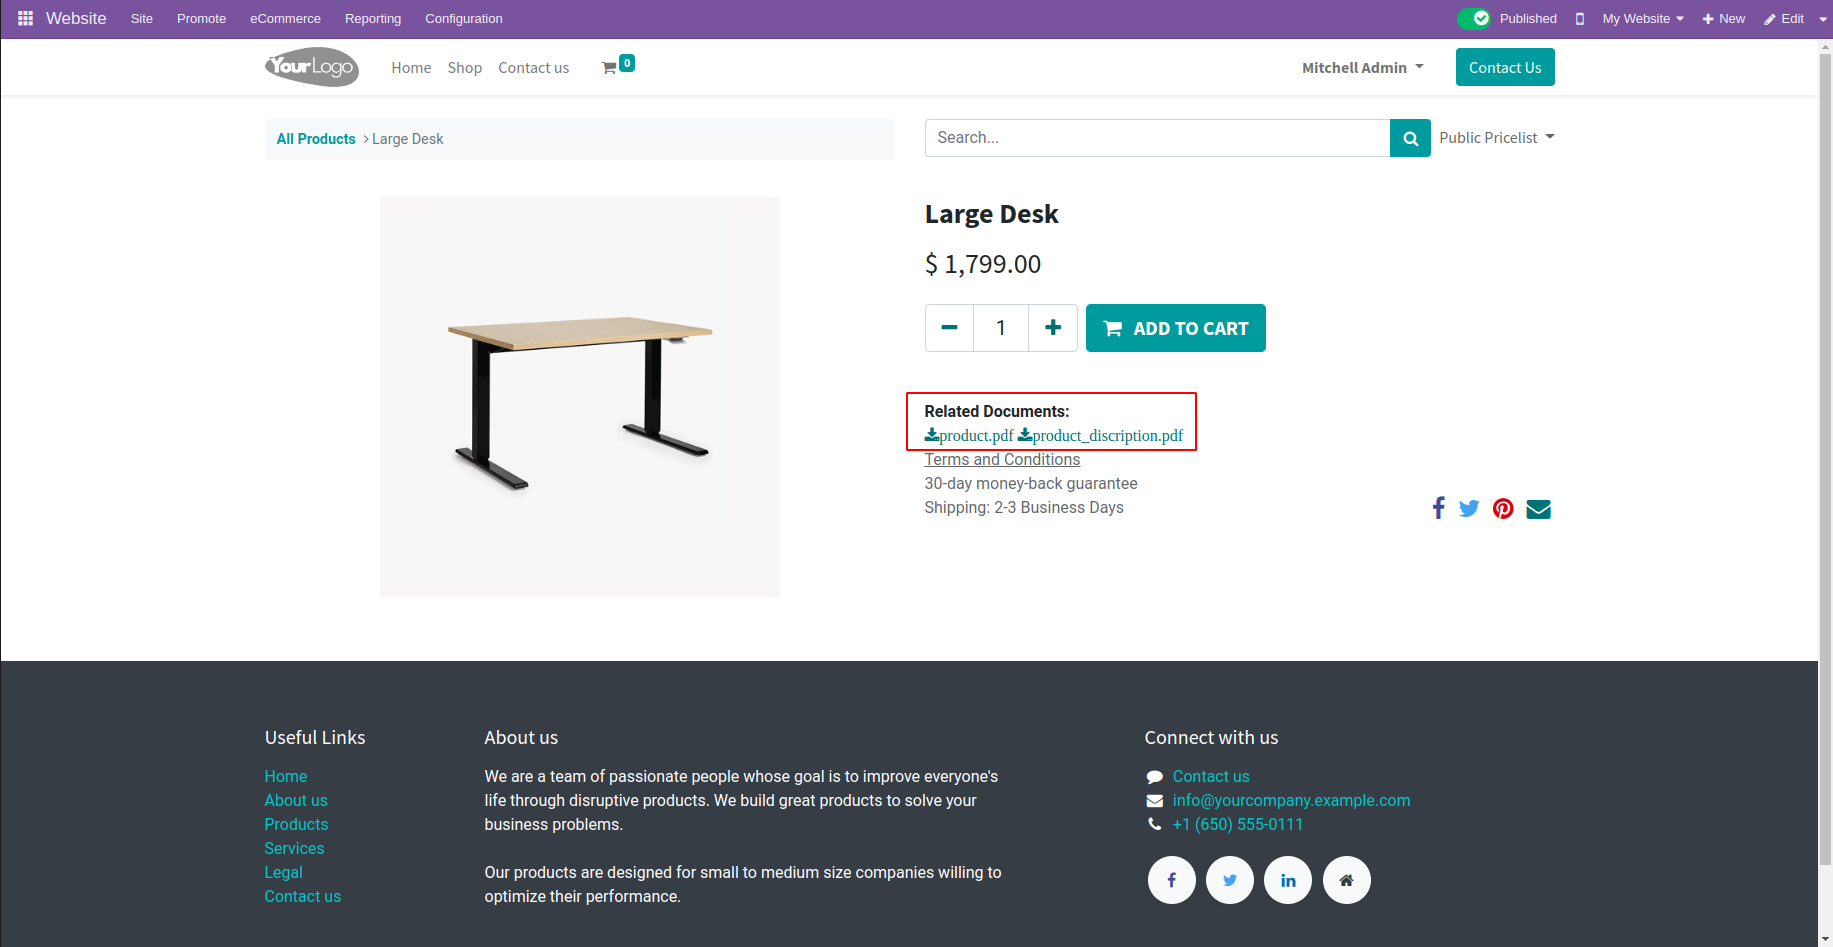Share product on Twitter icon
Image resolution: width=1833 pixels, height=947 pixels.
click(x=1469, y=508)
